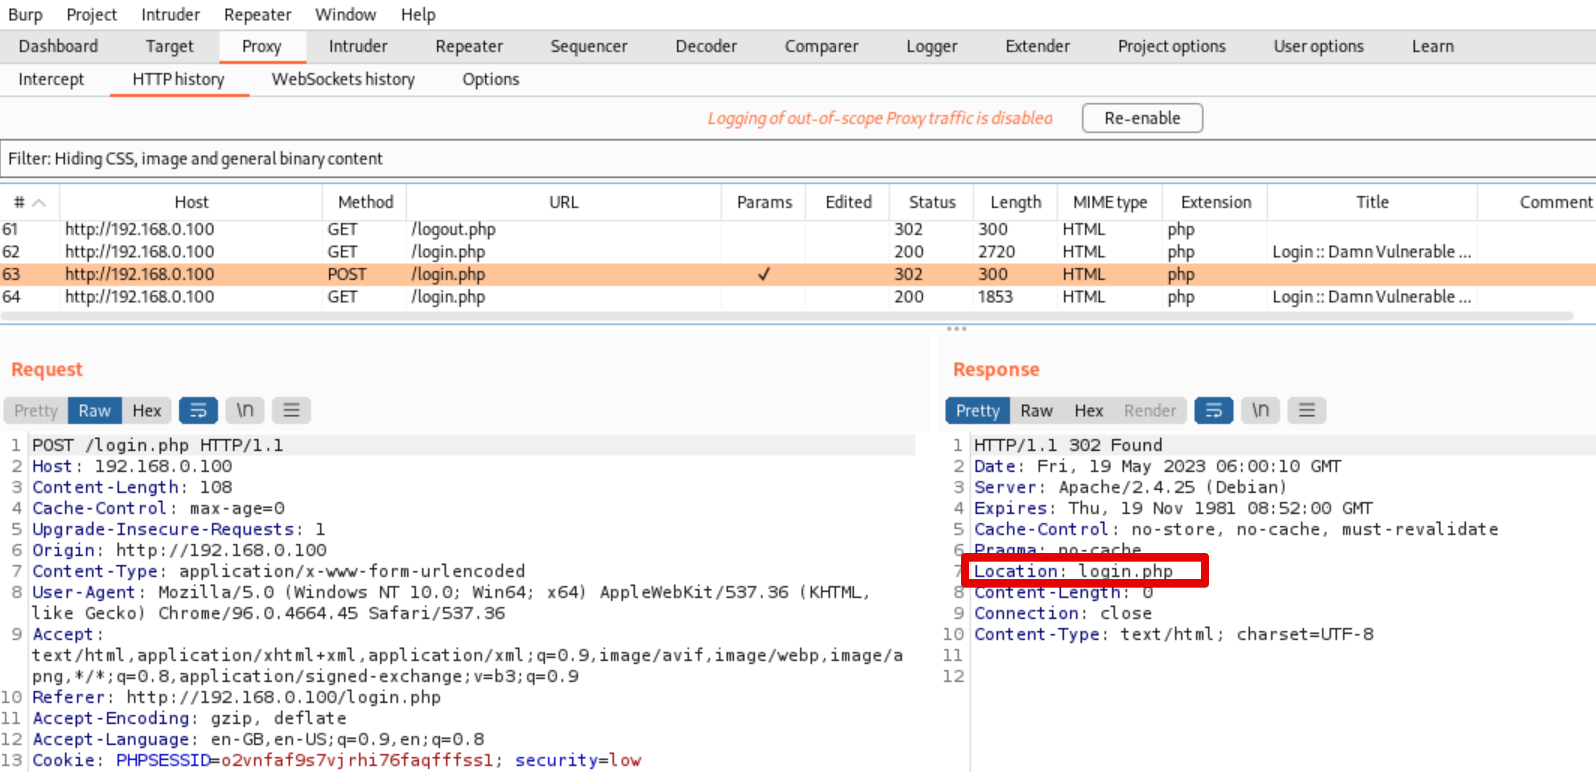The height and width of the screenshot is (772, 1596).
Task: Select HTTP history sub-tab
Action: point(178,79)
